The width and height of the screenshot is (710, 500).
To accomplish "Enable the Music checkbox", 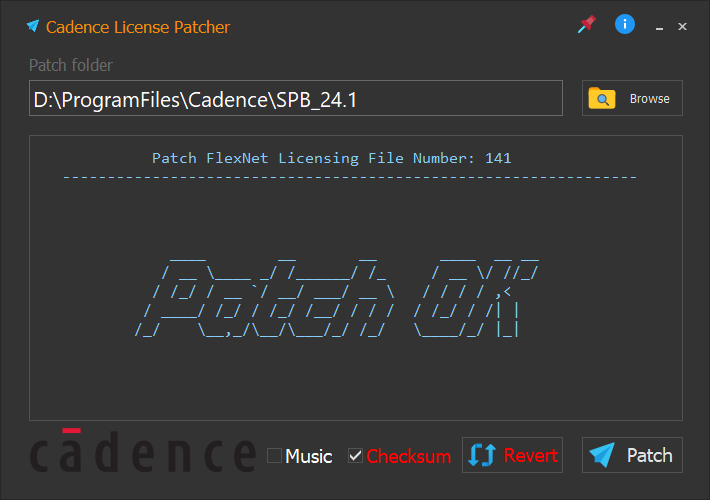I will coord(274,456).
